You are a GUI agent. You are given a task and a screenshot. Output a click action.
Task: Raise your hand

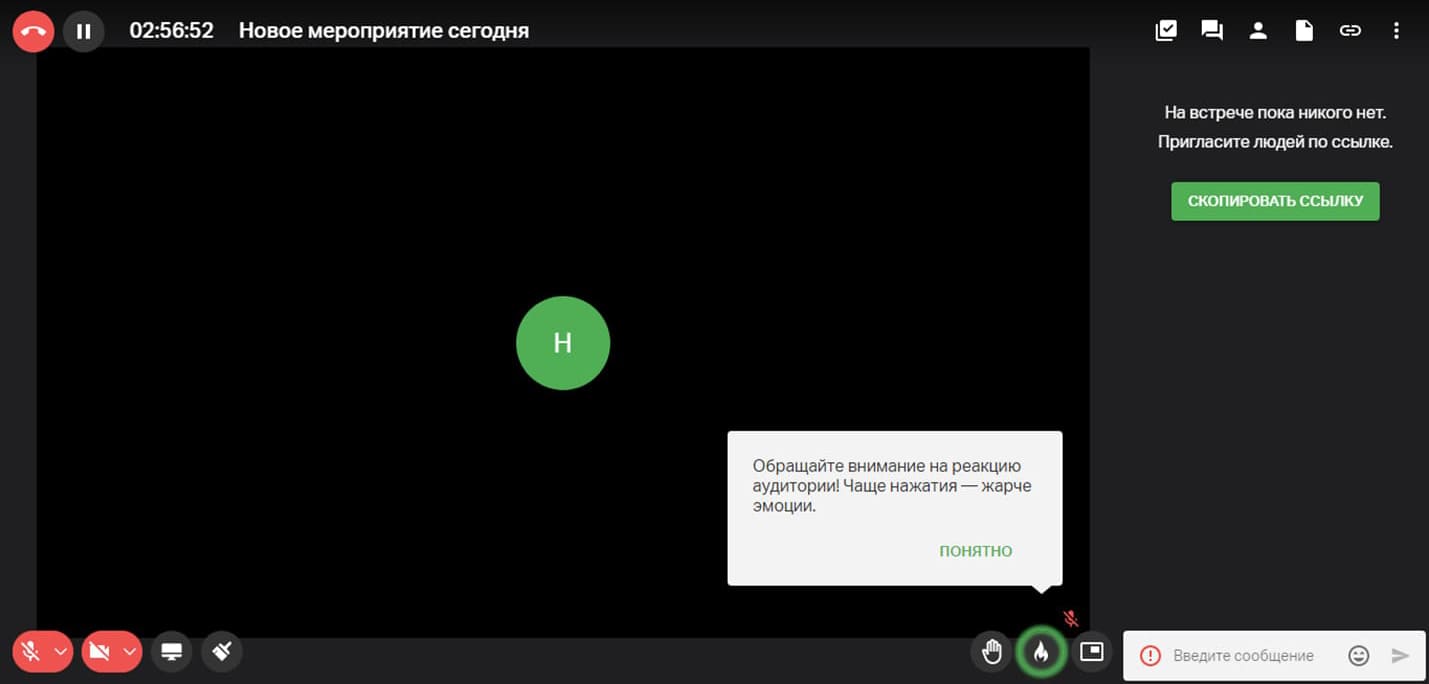pos(991,653)
